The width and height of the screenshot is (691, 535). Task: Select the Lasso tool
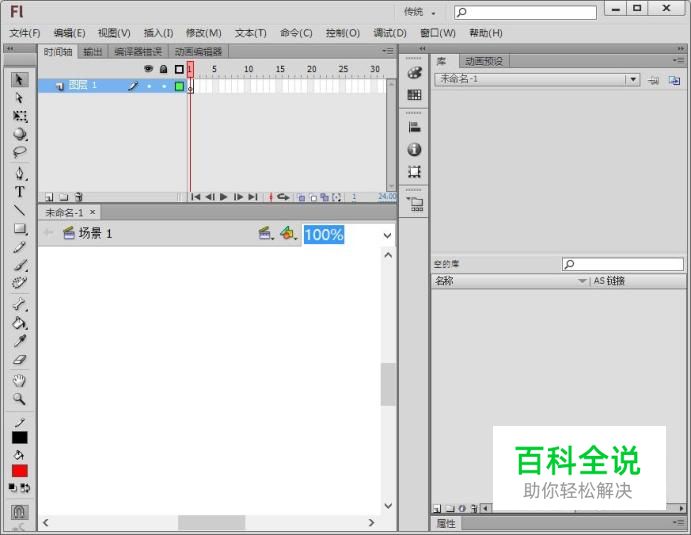pyautogui.click(x=19, y=152)
